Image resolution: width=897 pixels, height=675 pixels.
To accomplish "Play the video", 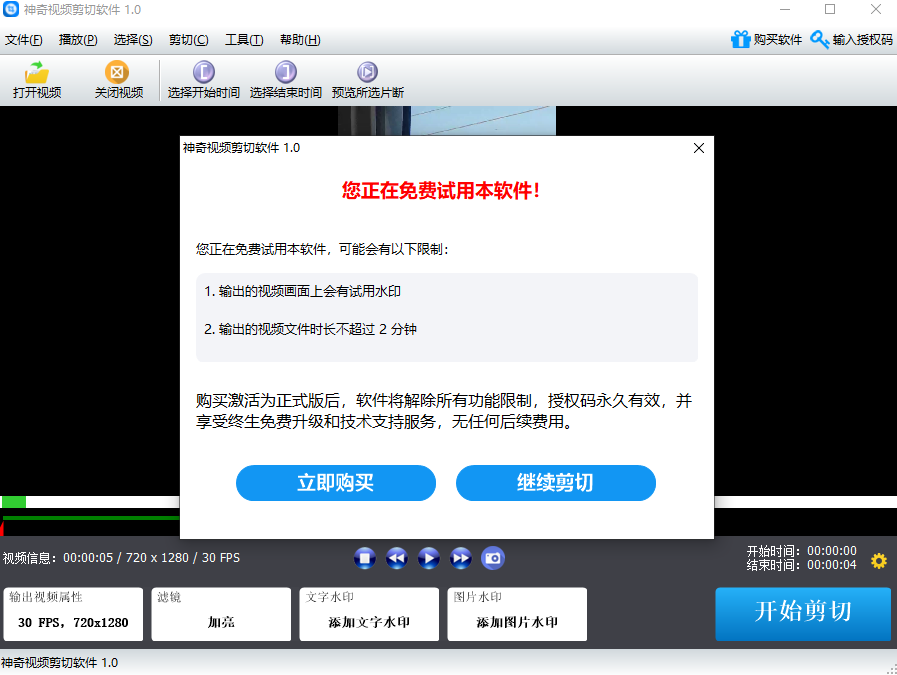I will [x=428, y=558].
